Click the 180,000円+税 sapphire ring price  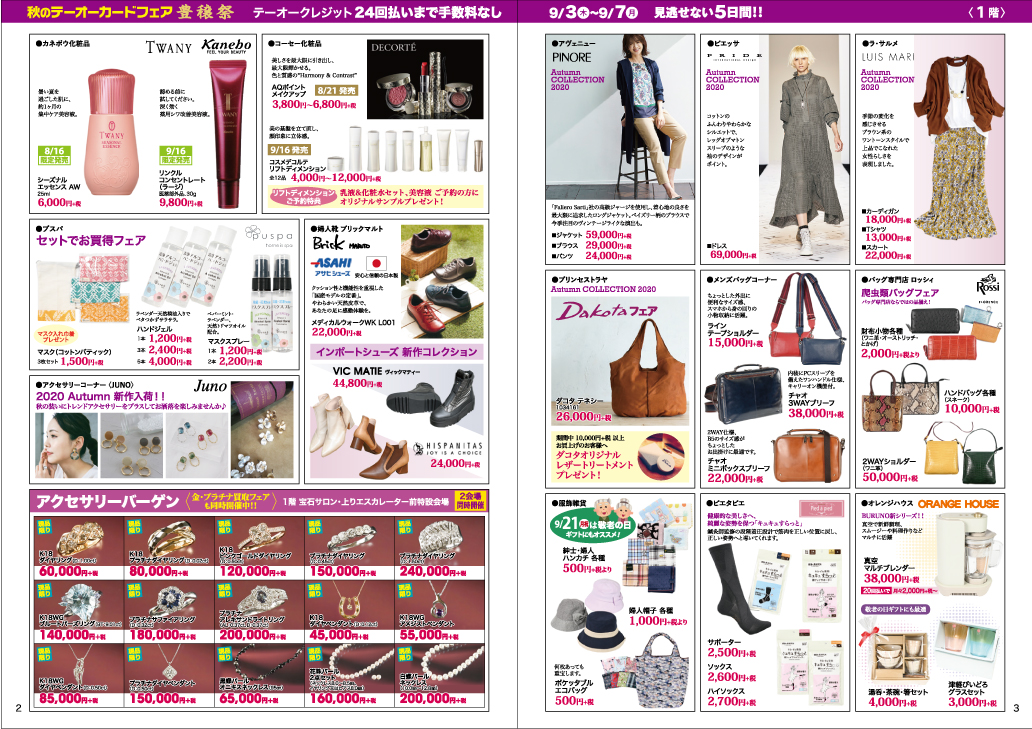coord(163,635)
